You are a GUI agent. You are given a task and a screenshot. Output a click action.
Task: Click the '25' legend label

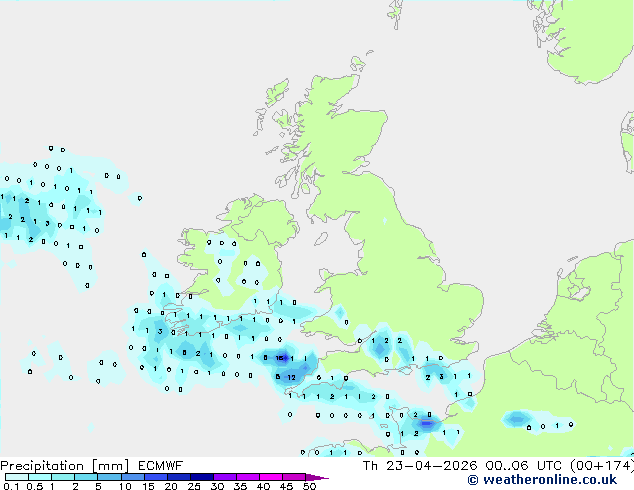(194, 486)
